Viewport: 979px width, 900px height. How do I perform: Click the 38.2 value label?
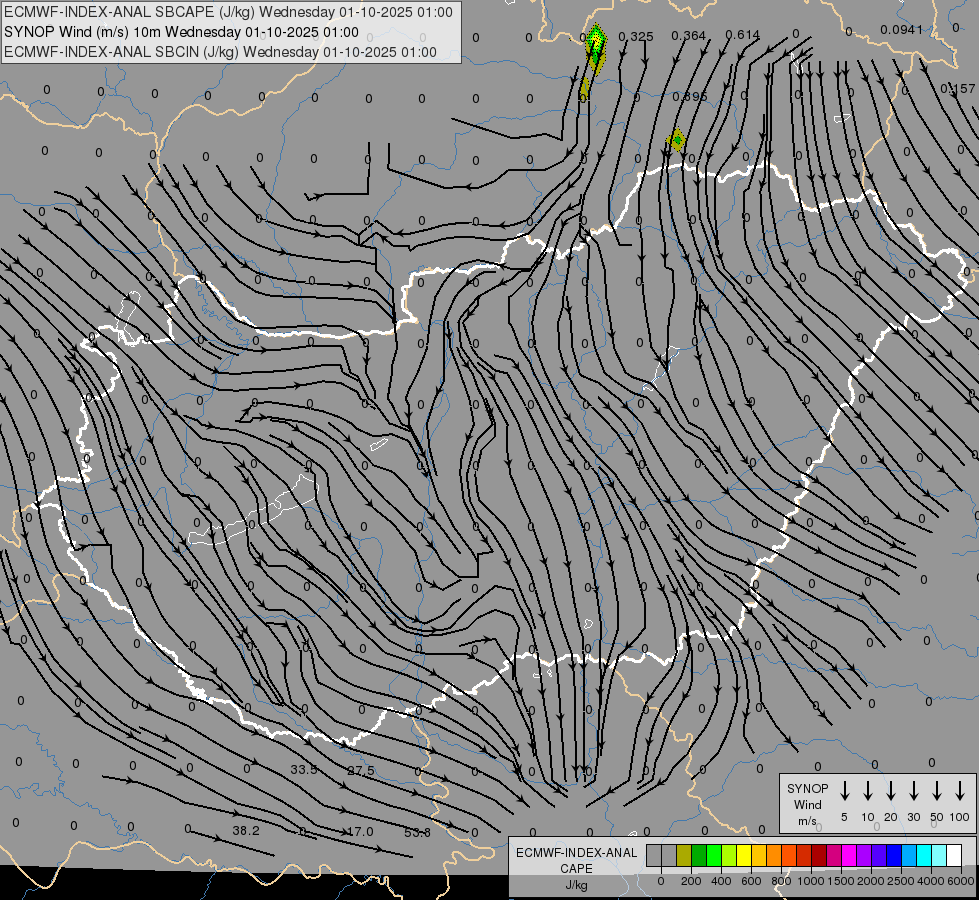click(245, 831)
